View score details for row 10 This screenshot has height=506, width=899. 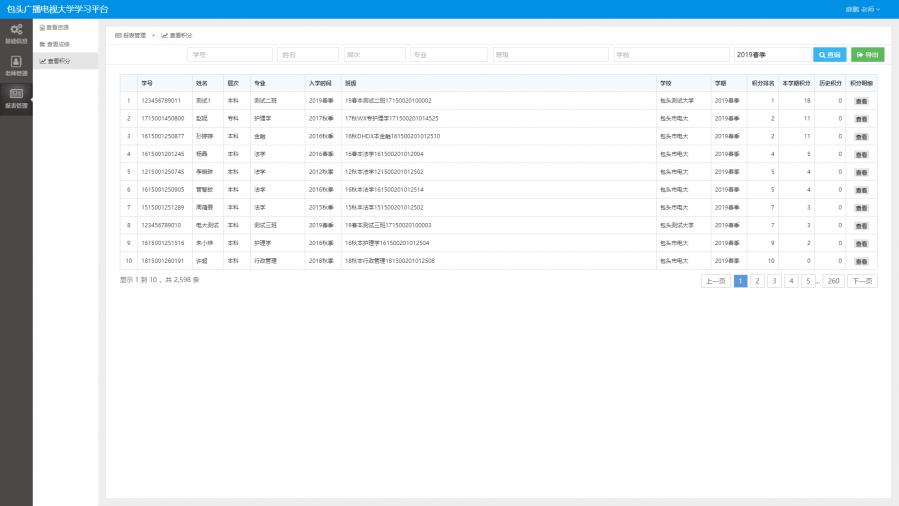860,260
